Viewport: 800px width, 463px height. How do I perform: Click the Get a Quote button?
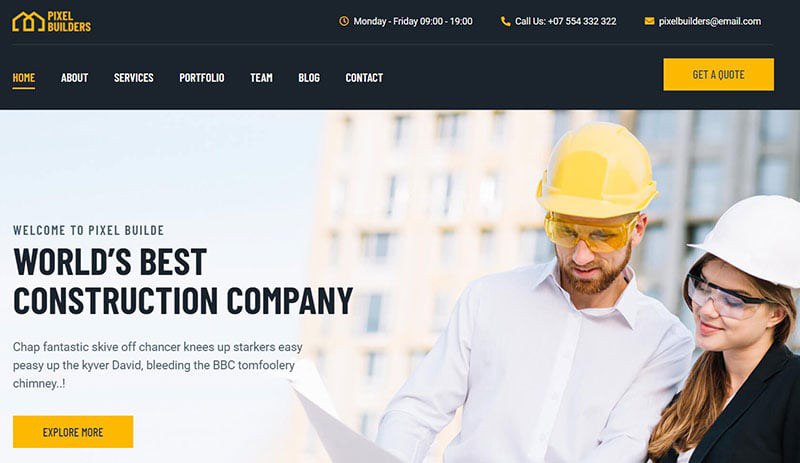point(718,75)
